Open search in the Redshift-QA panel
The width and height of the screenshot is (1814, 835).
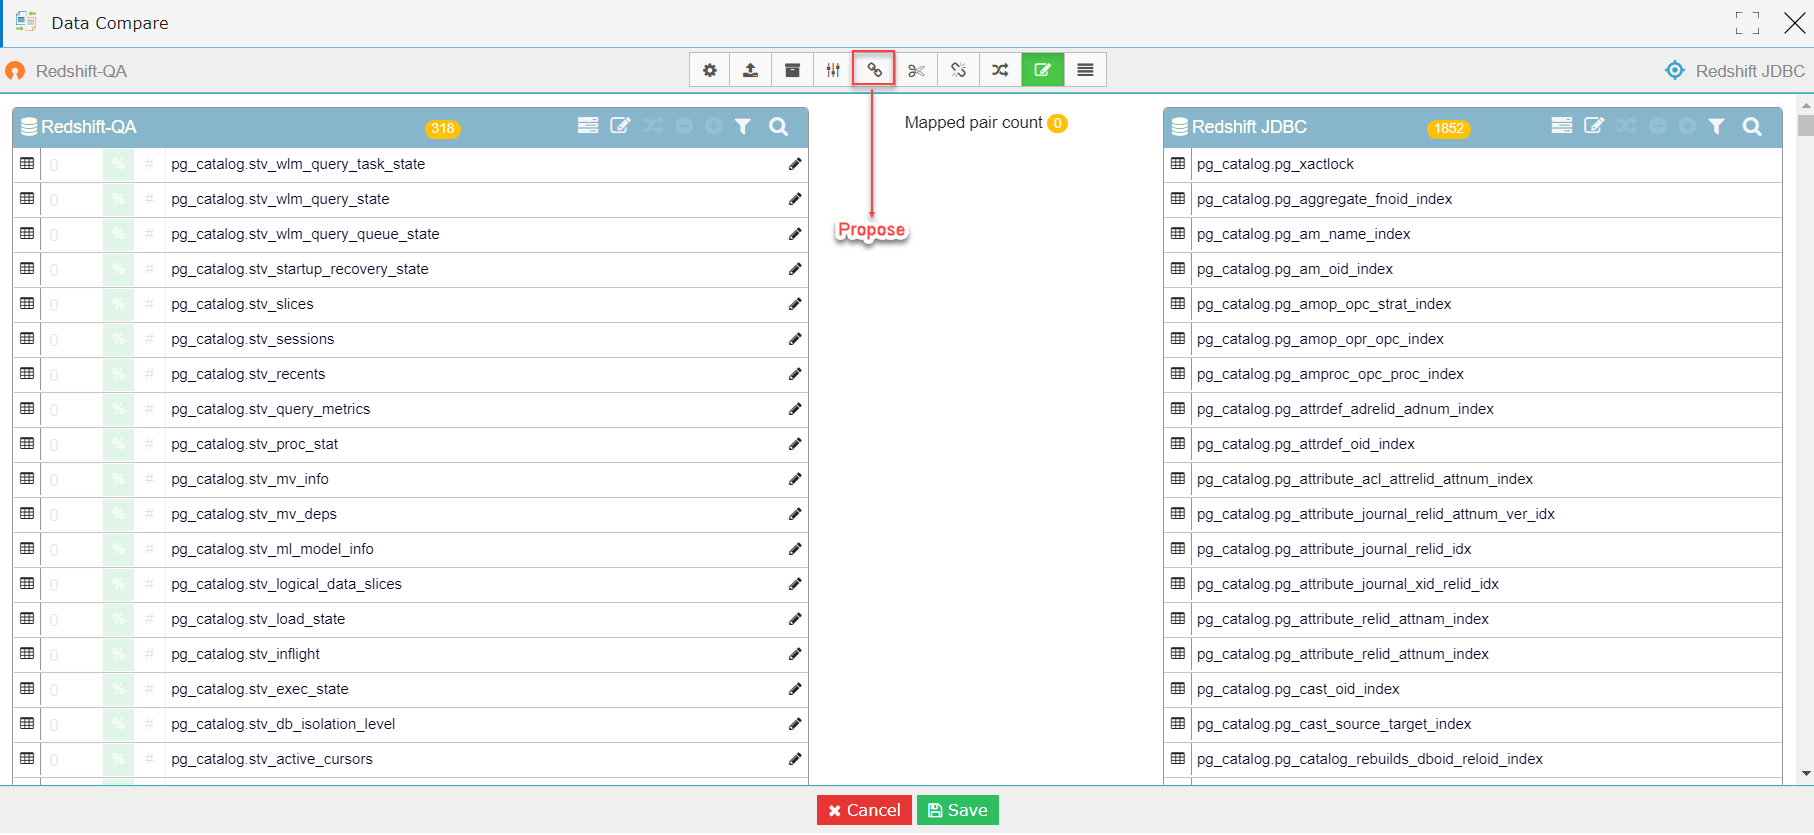point(778,126)
